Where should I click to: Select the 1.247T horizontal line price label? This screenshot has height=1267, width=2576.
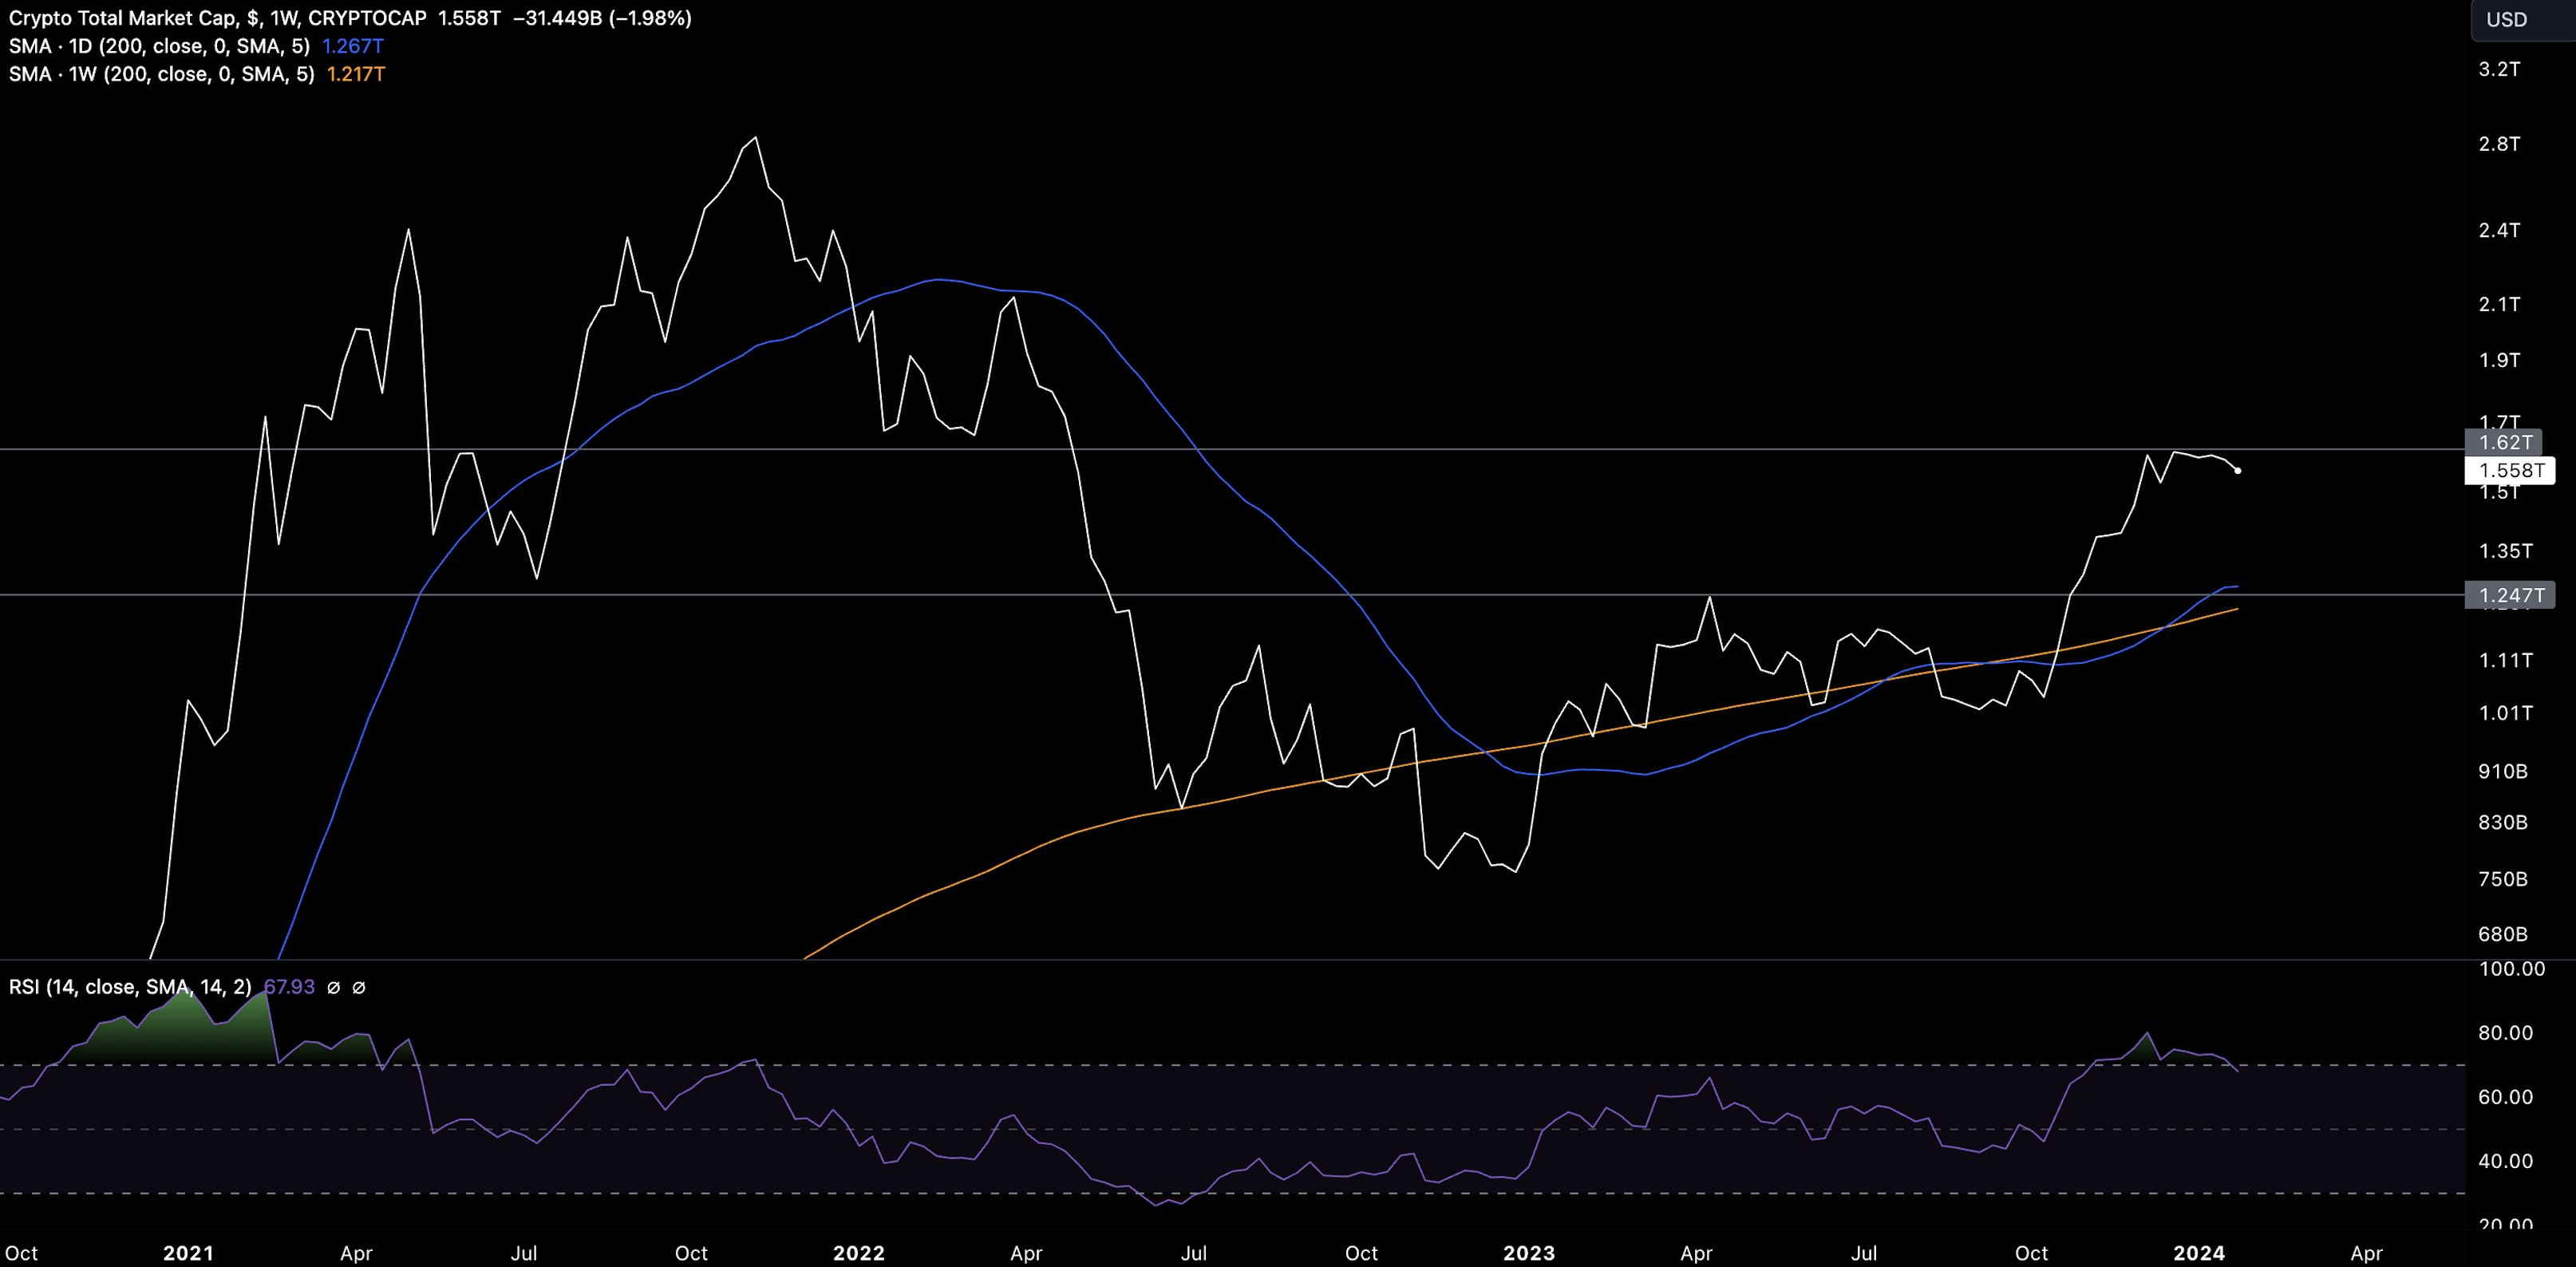tap(2511, 595)
